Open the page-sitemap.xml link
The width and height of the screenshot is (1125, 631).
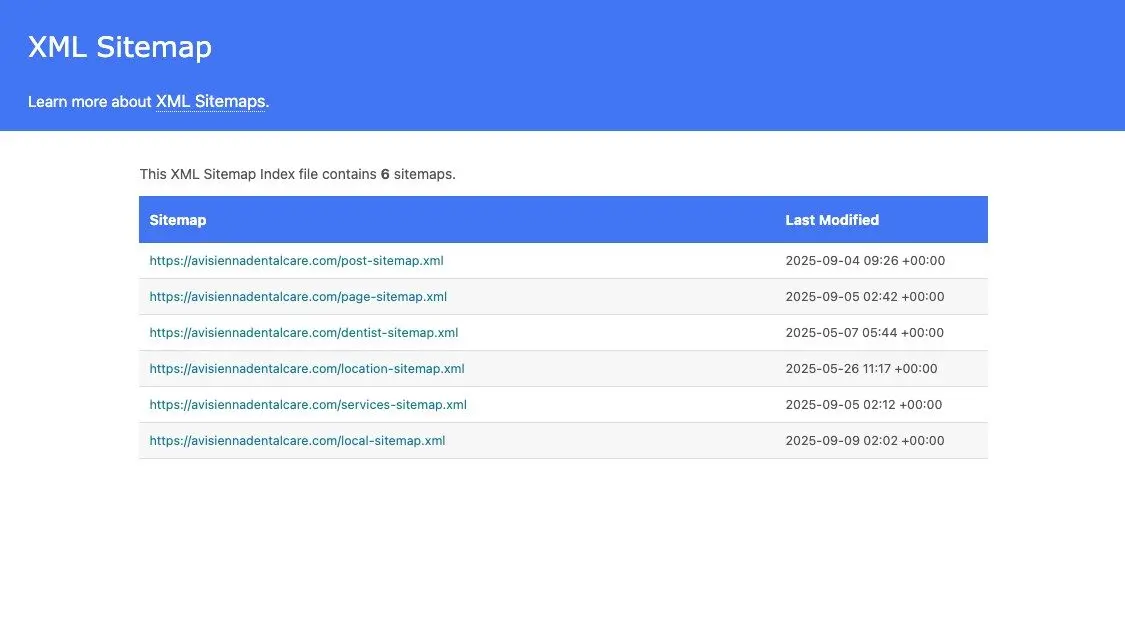(298, 296)
